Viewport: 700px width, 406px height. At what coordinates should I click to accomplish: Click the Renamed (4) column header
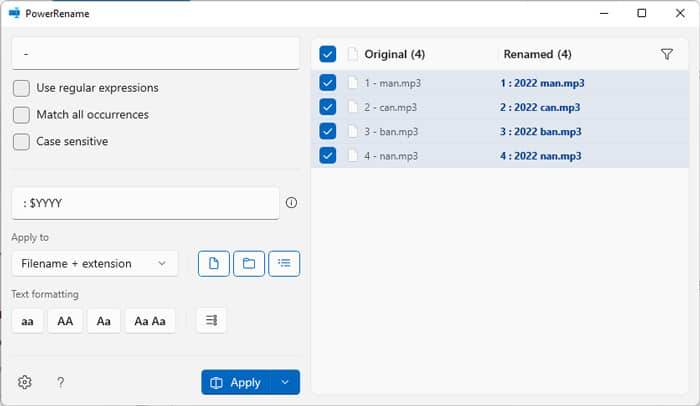point(538,54)
